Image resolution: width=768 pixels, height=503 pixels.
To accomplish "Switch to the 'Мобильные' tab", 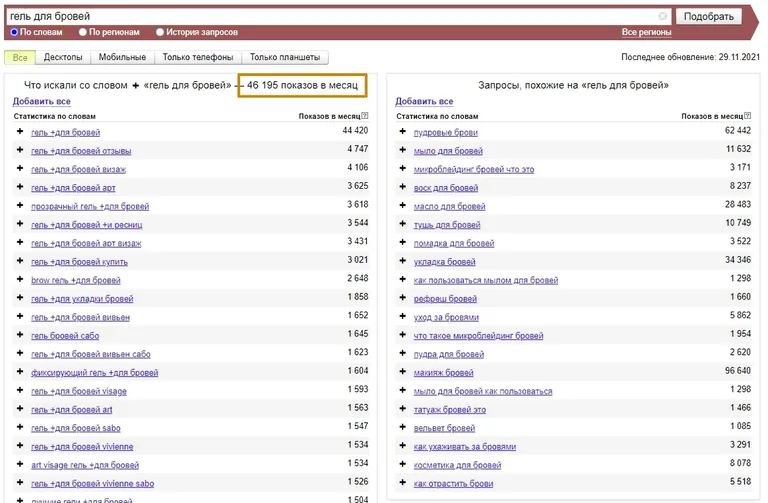I will click(123, 58).
